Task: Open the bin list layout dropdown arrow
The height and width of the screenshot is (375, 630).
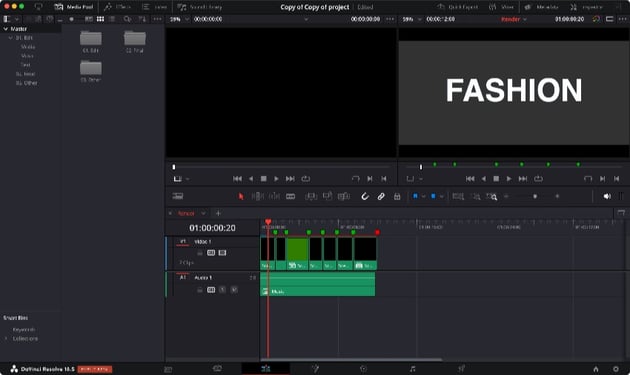Action: click(16, 19)
